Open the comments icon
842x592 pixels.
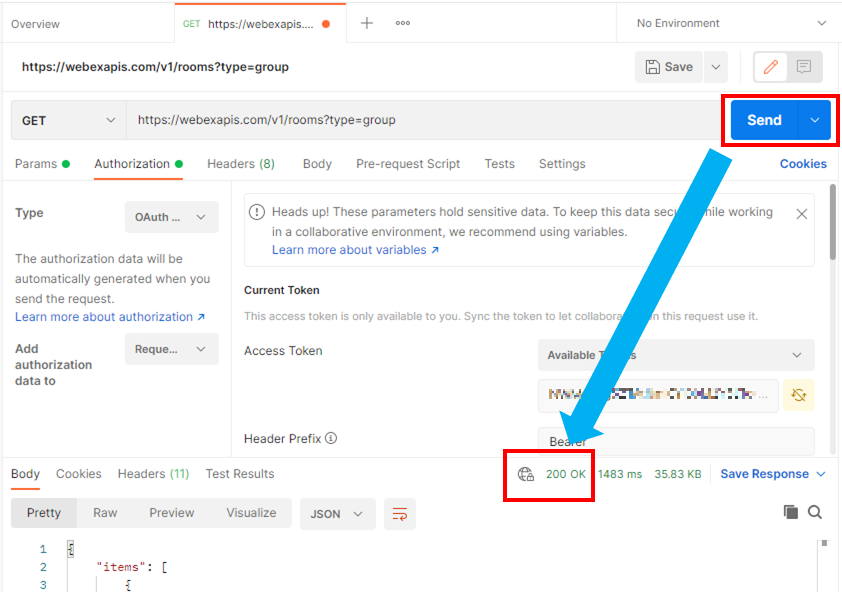point(804,67)
